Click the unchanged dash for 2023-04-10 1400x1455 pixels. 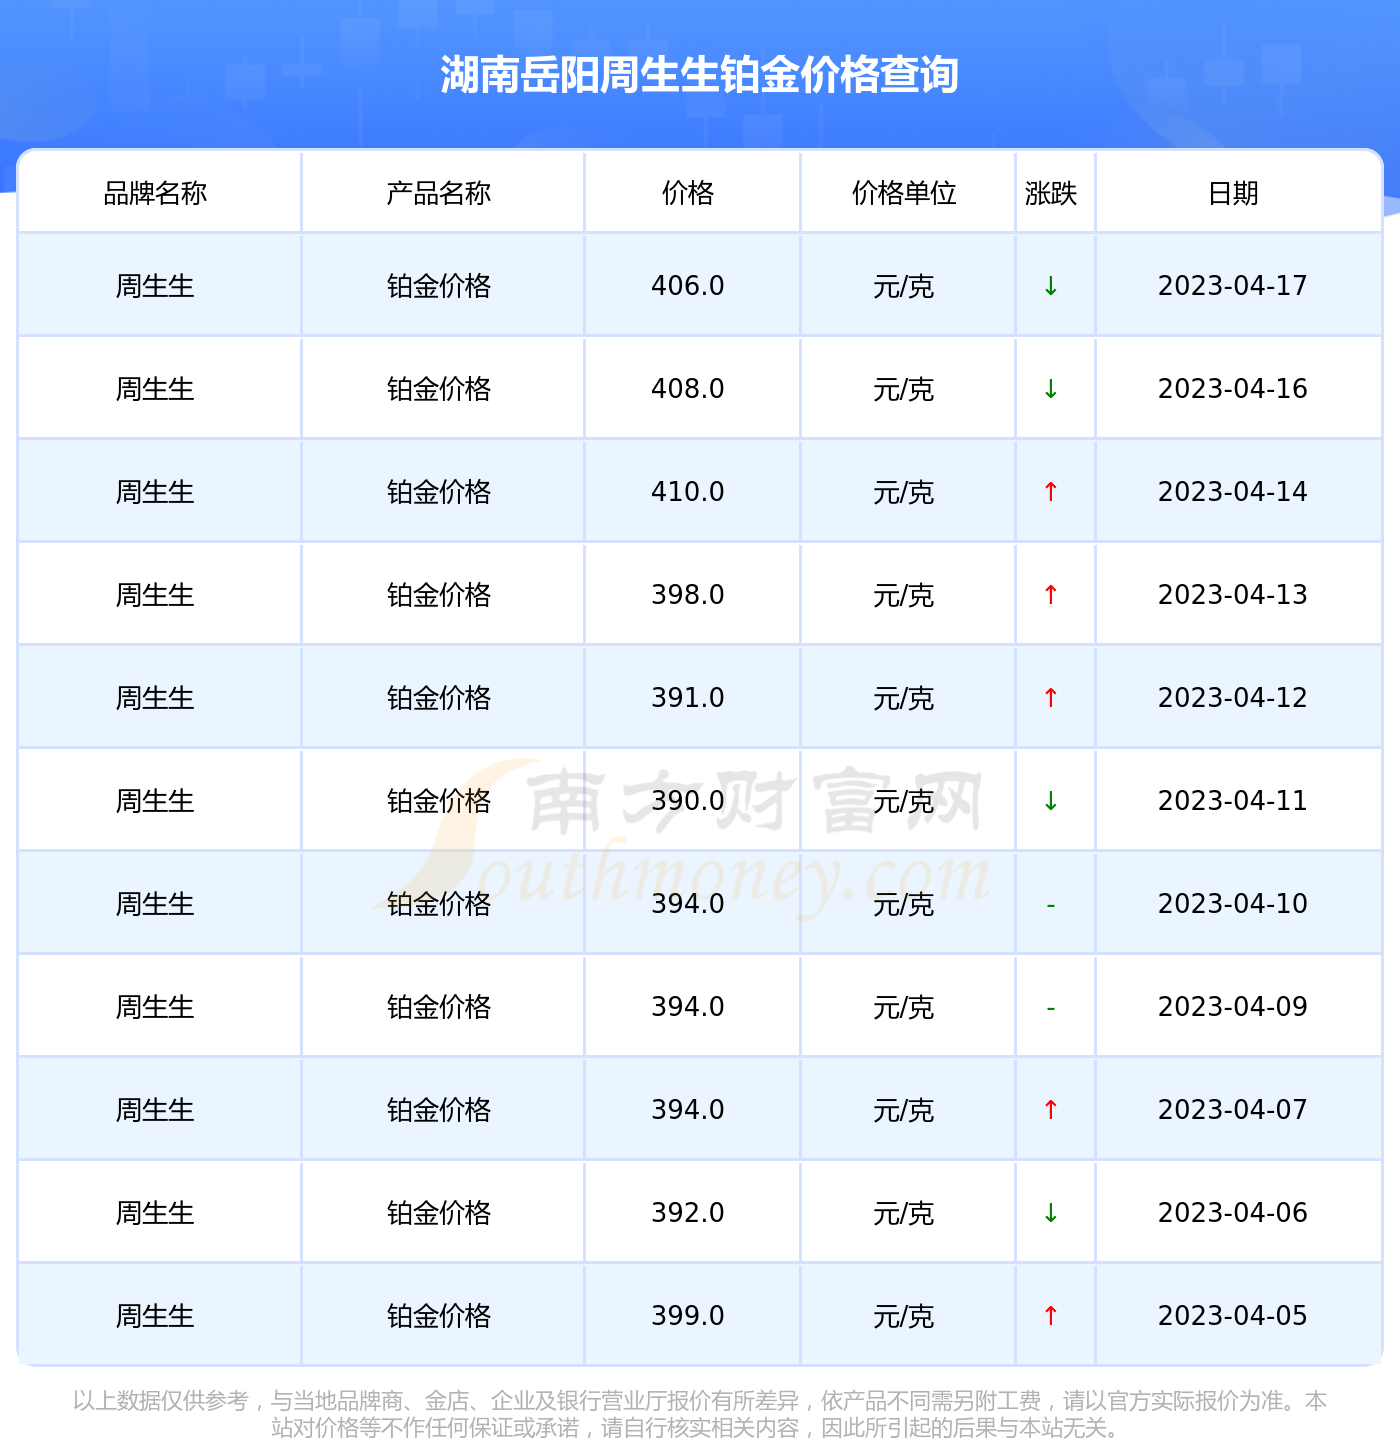coord(1051,905)
